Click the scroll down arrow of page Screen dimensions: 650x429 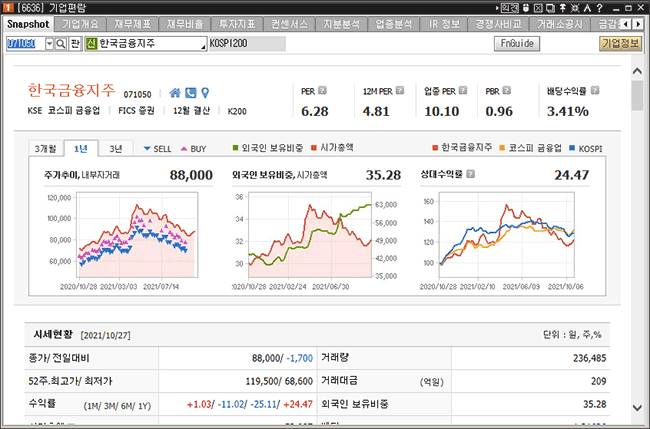[x=638, y=407]
